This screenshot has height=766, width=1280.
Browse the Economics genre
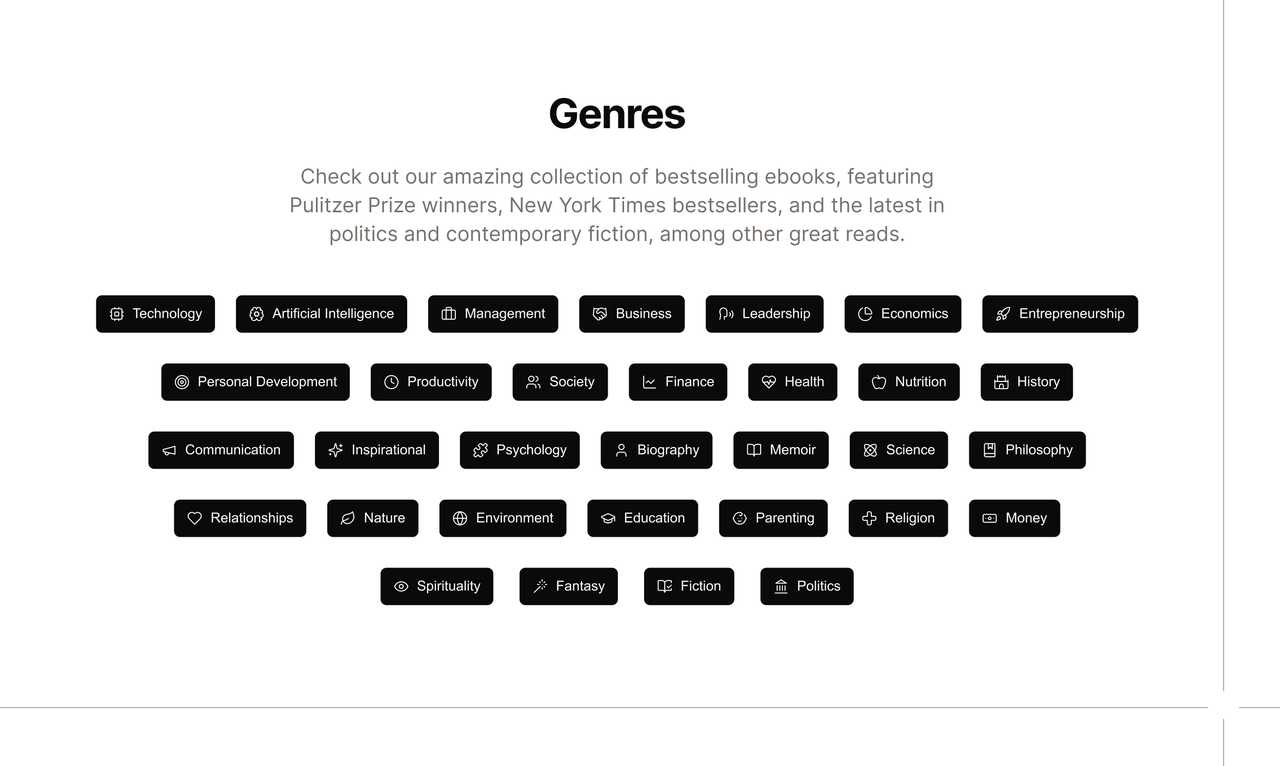[903, 314]
